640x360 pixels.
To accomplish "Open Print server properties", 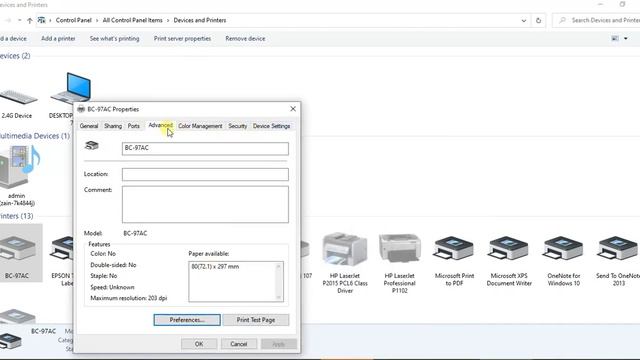I will (182, 38).
